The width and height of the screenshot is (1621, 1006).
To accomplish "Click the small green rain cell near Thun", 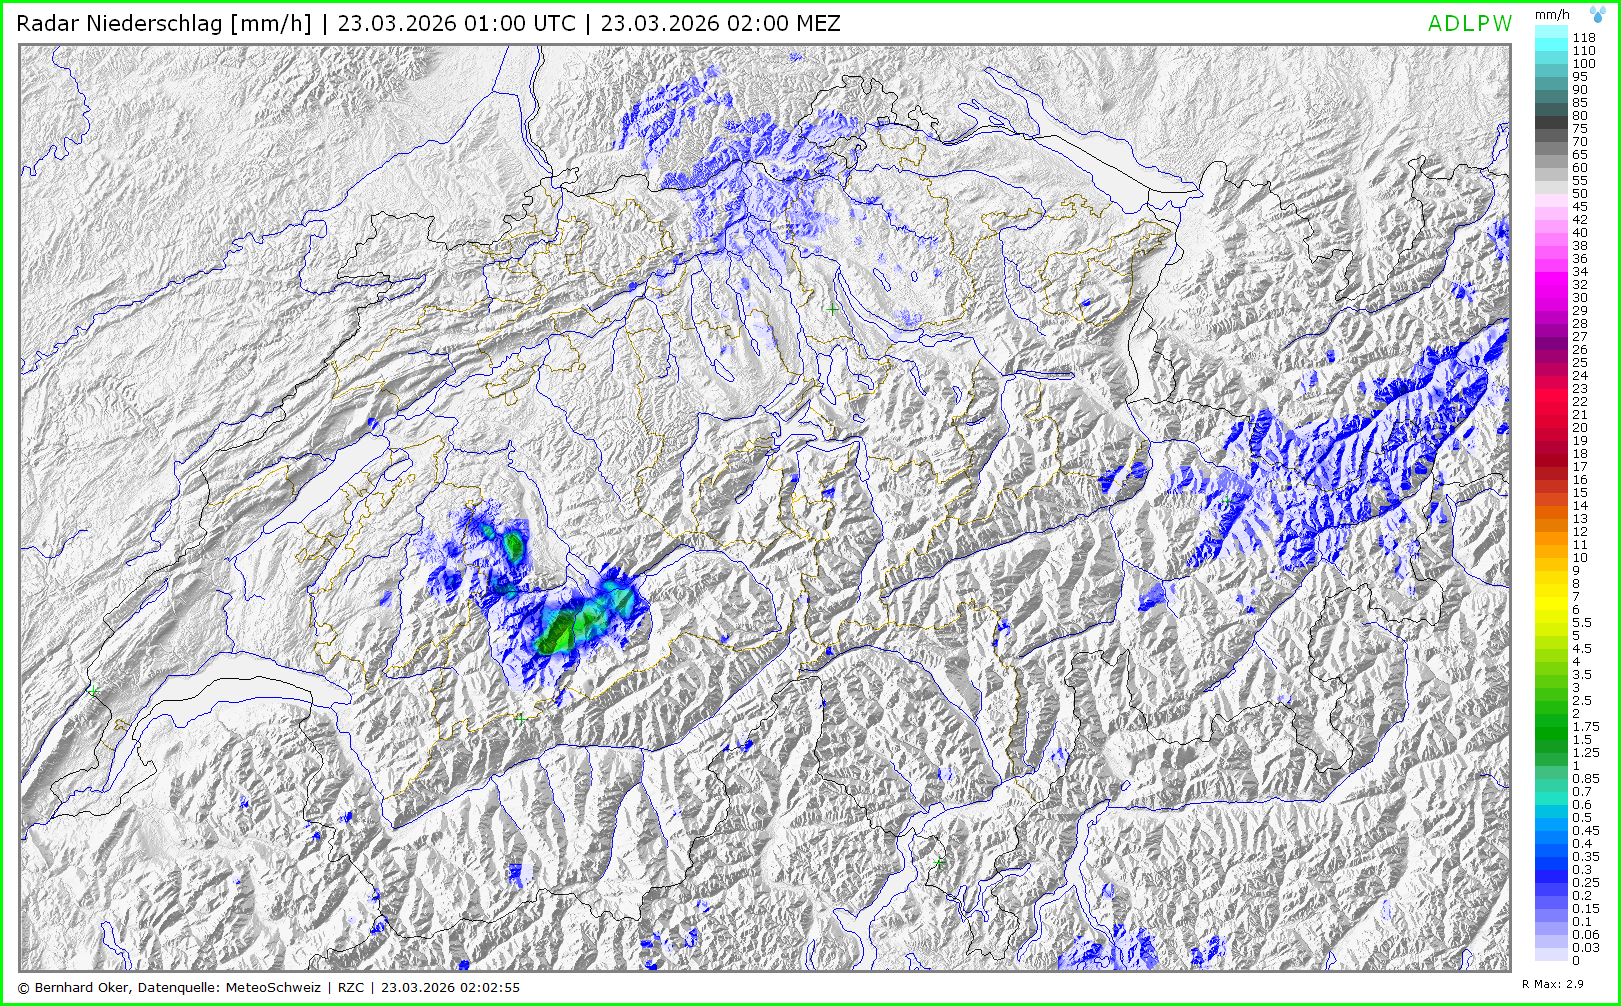I will (514, 545).
